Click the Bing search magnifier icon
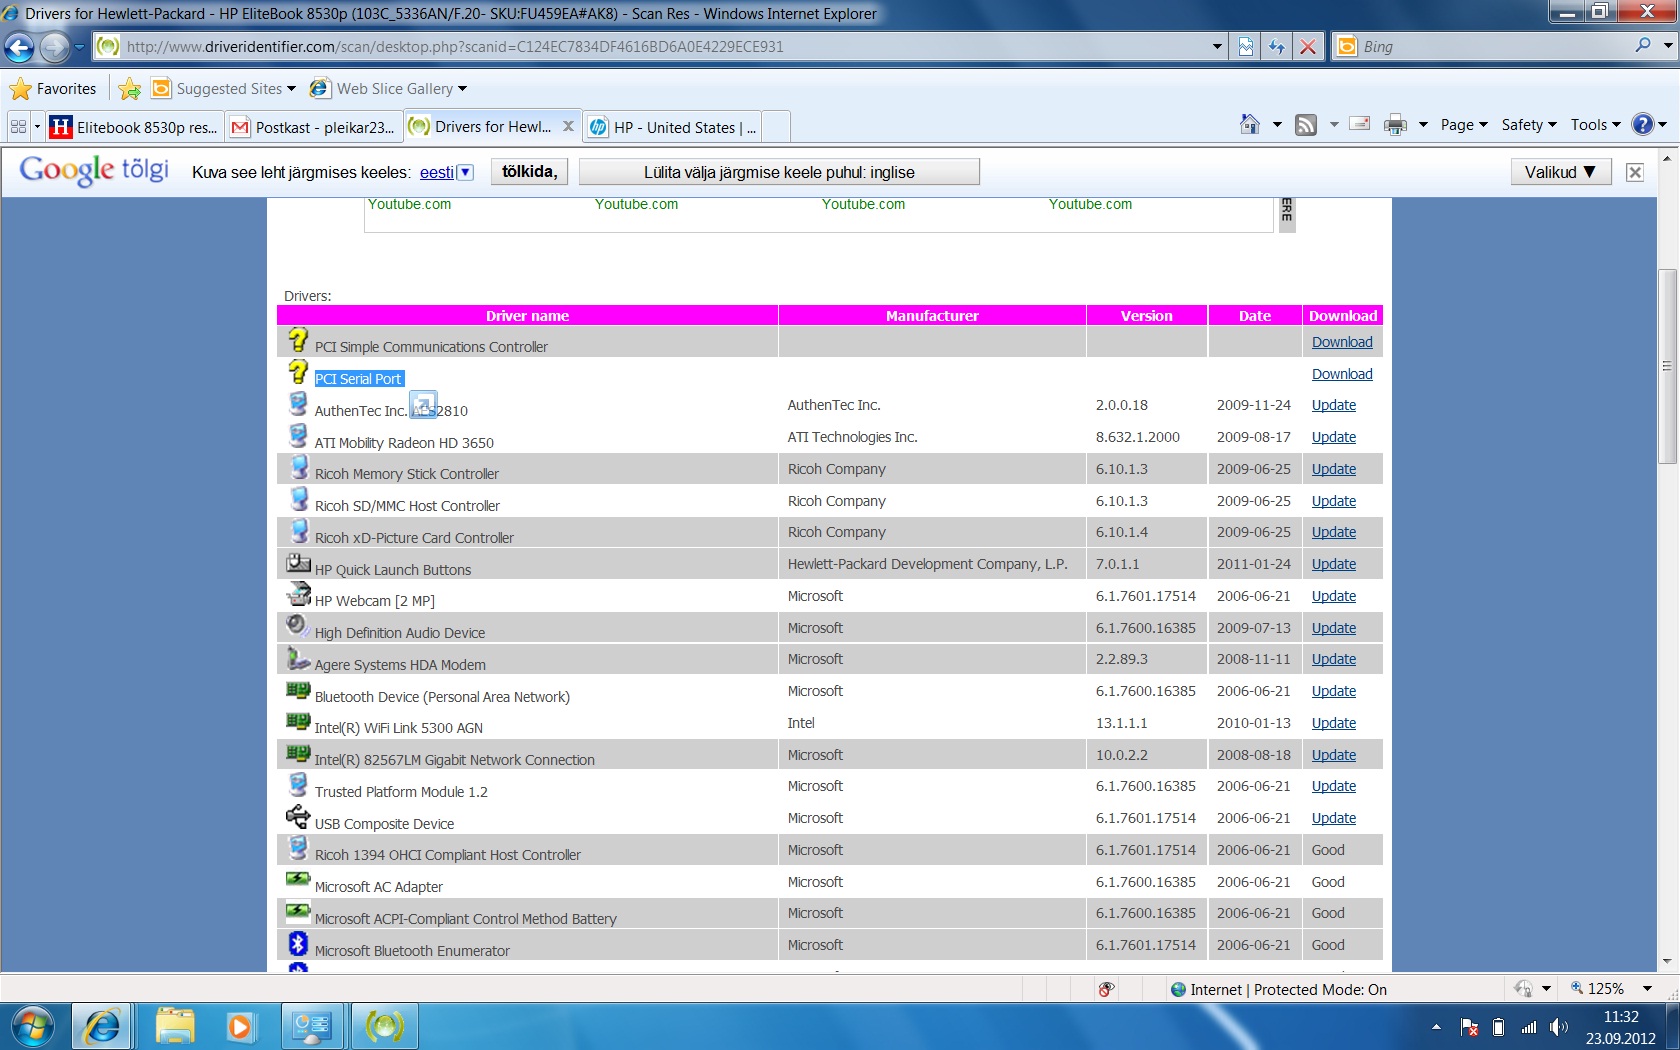Viewport: 1680px width, 1050px height. pyautogui.click(x=1643, y=46)
